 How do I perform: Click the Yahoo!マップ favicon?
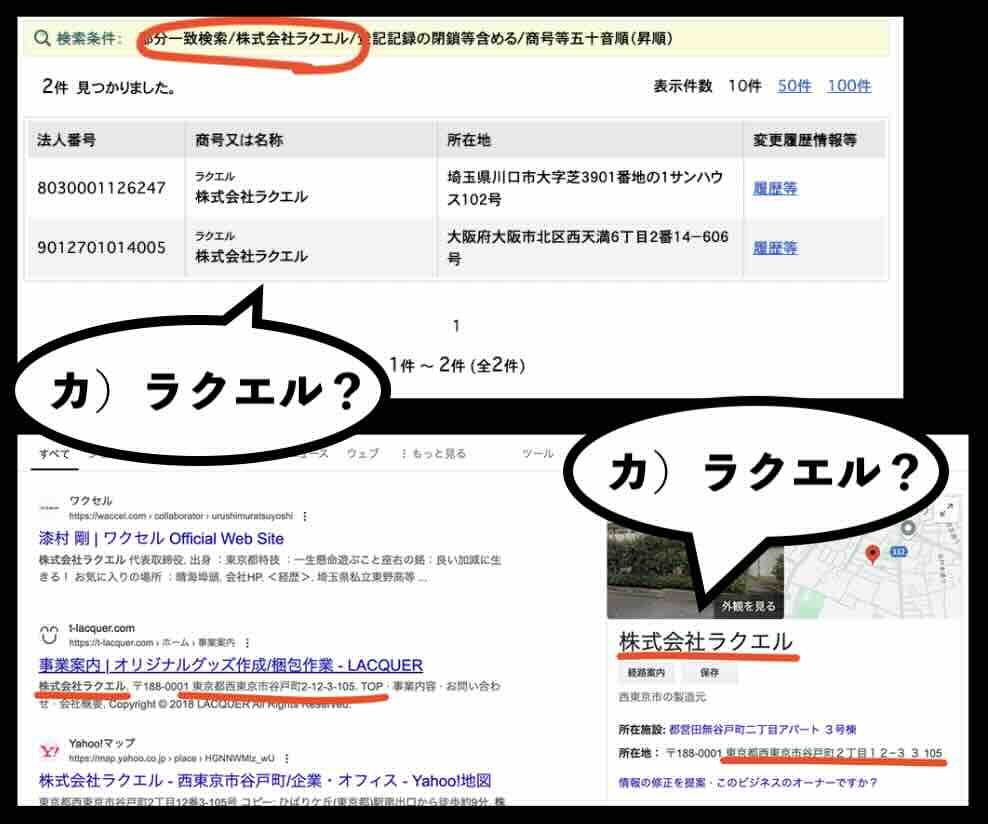point(49,750)
